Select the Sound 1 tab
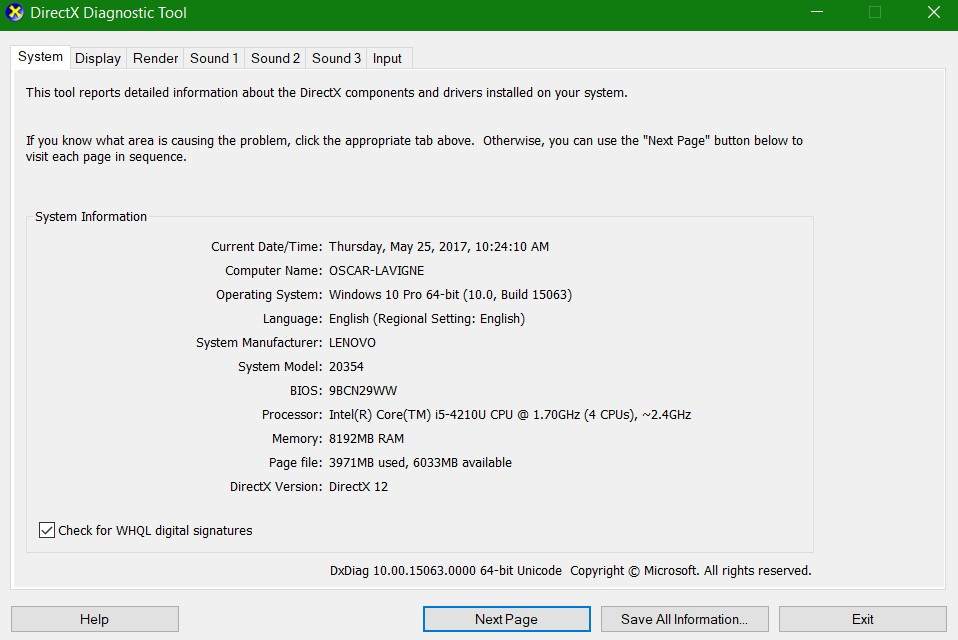Screen dimensions: 958x640 [214, 58]
